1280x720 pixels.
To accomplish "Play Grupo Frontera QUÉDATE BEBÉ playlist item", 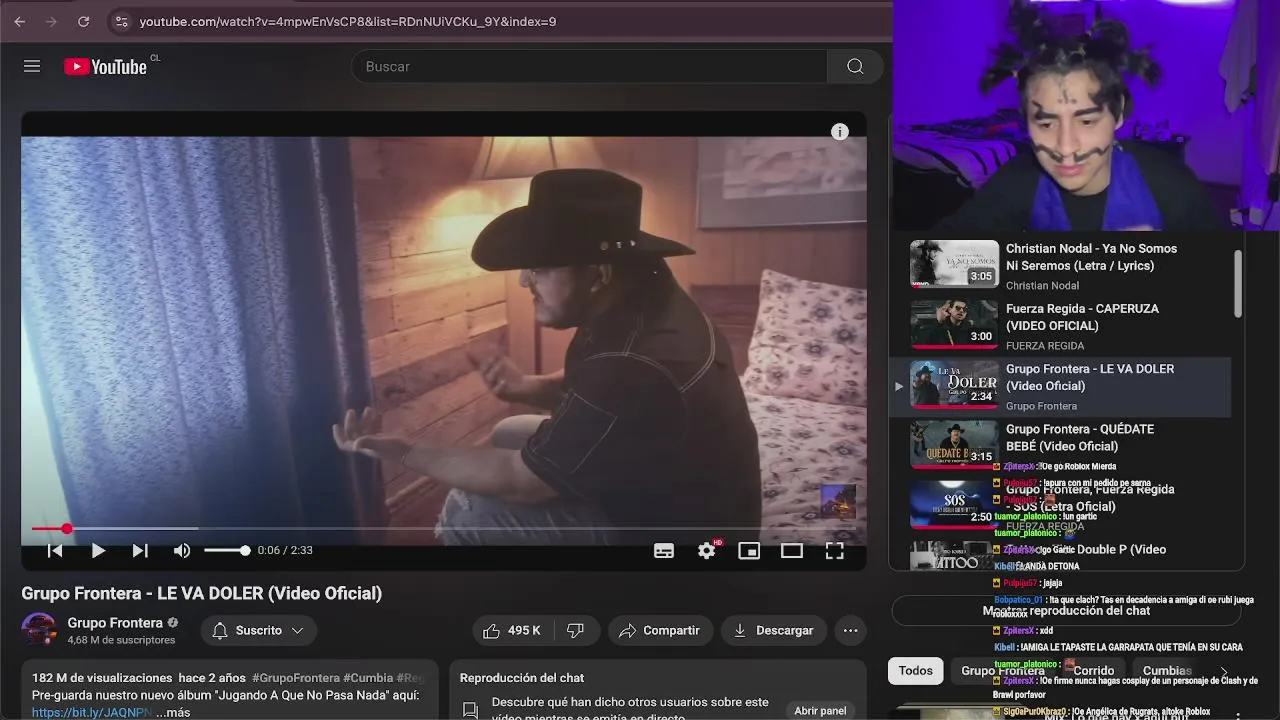I will coord(1060,446).
